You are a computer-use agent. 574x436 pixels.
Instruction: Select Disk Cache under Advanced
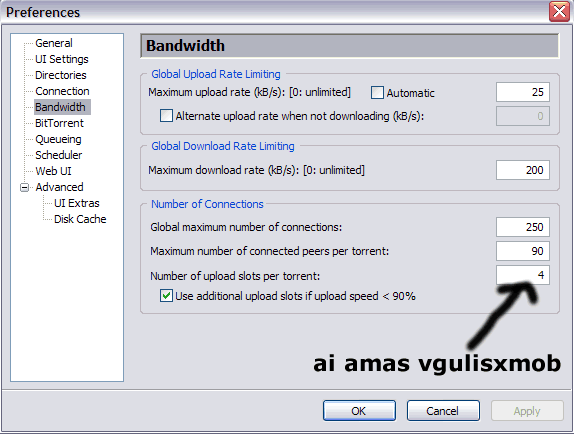click(x=80, y=219)
